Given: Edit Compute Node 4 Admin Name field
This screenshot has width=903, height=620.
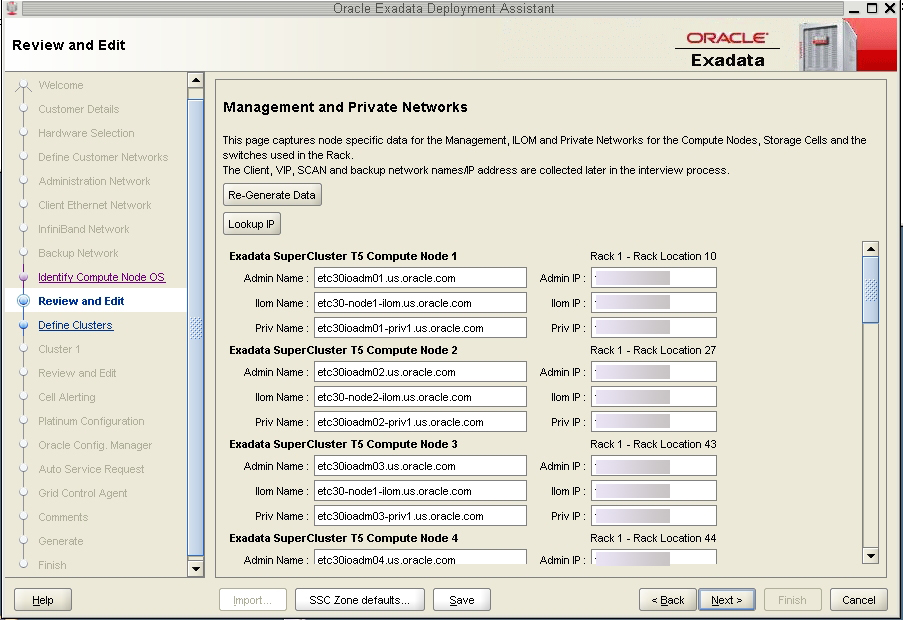Looking at the screenshot, I should coord(420,557).
